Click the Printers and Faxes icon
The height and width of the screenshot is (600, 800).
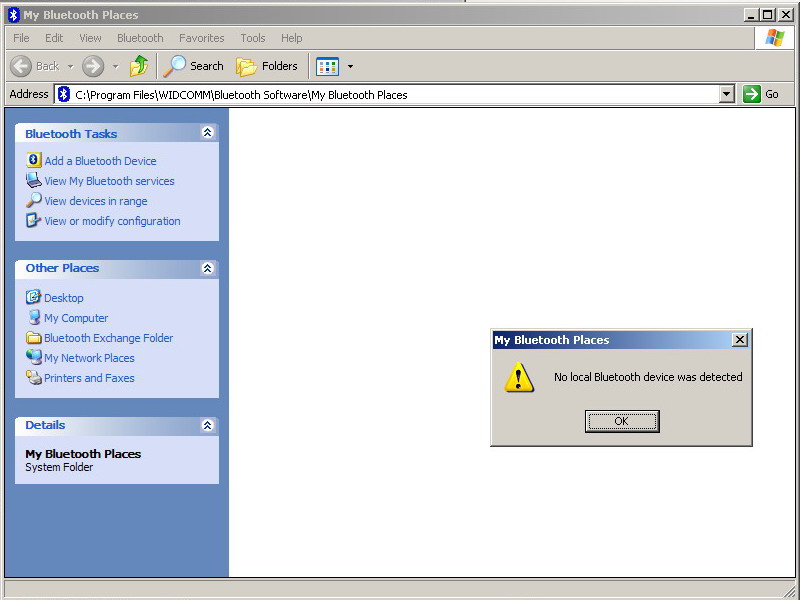(34, 378)
